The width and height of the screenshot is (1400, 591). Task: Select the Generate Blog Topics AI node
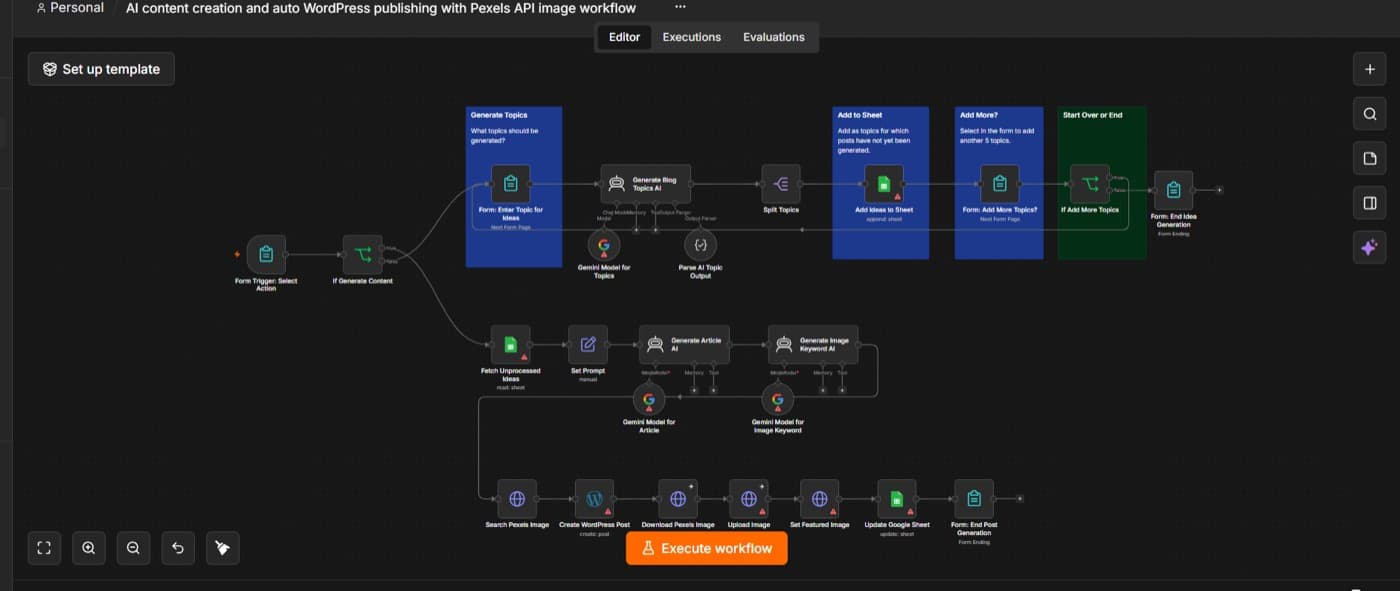(646, 184)
